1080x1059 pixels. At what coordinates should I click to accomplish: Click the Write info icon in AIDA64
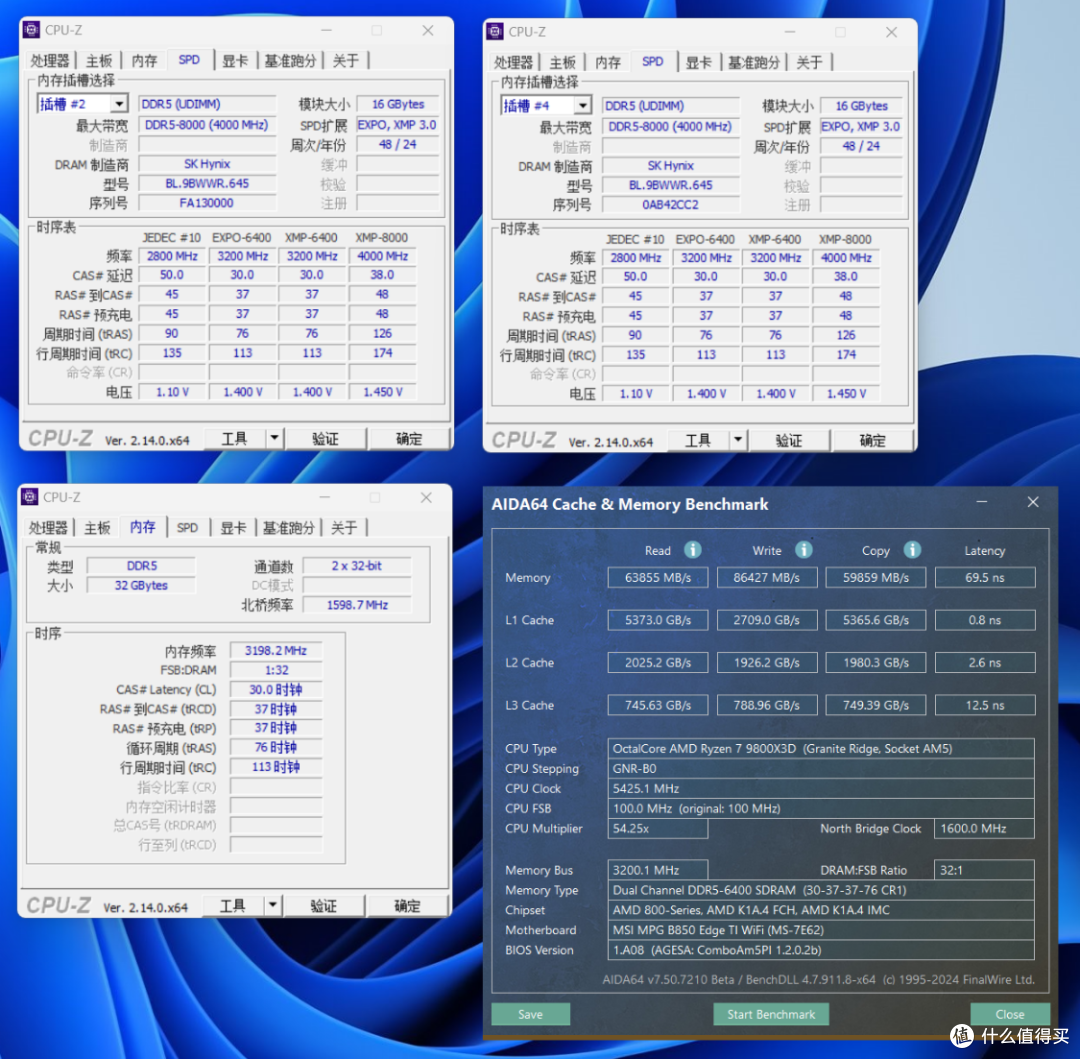803,549
